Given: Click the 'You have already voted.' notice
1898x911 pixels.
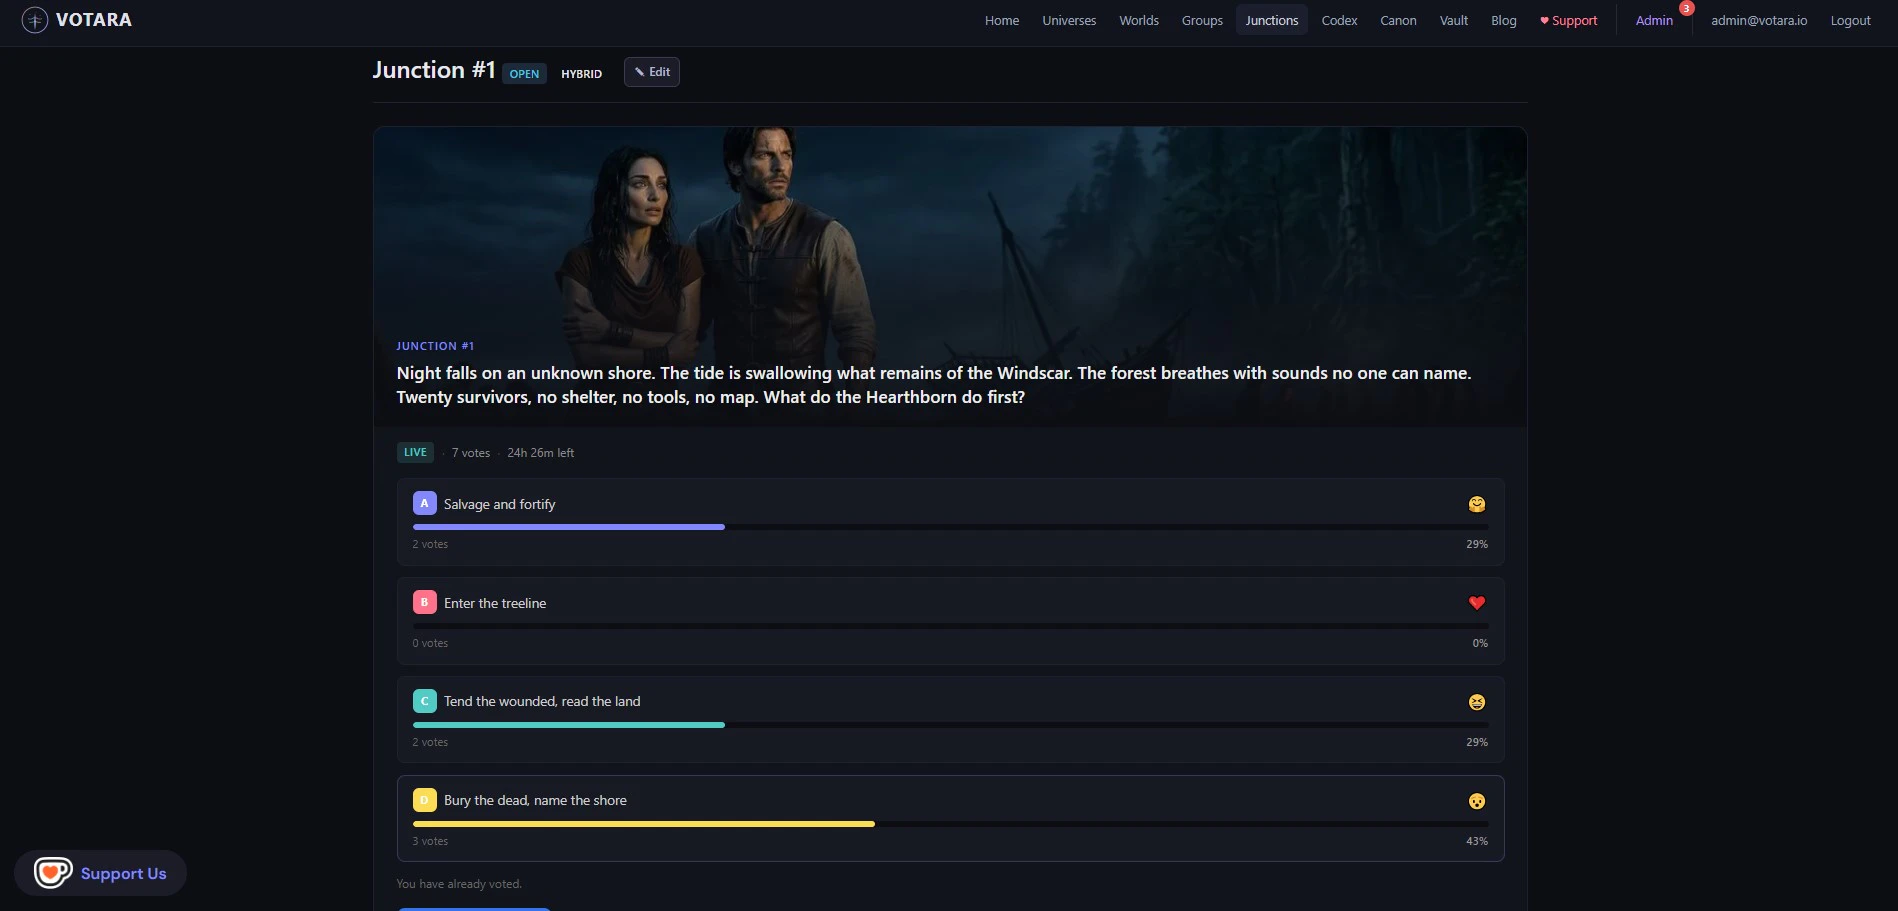Looking at the screenshot, I should pos(459,884).
